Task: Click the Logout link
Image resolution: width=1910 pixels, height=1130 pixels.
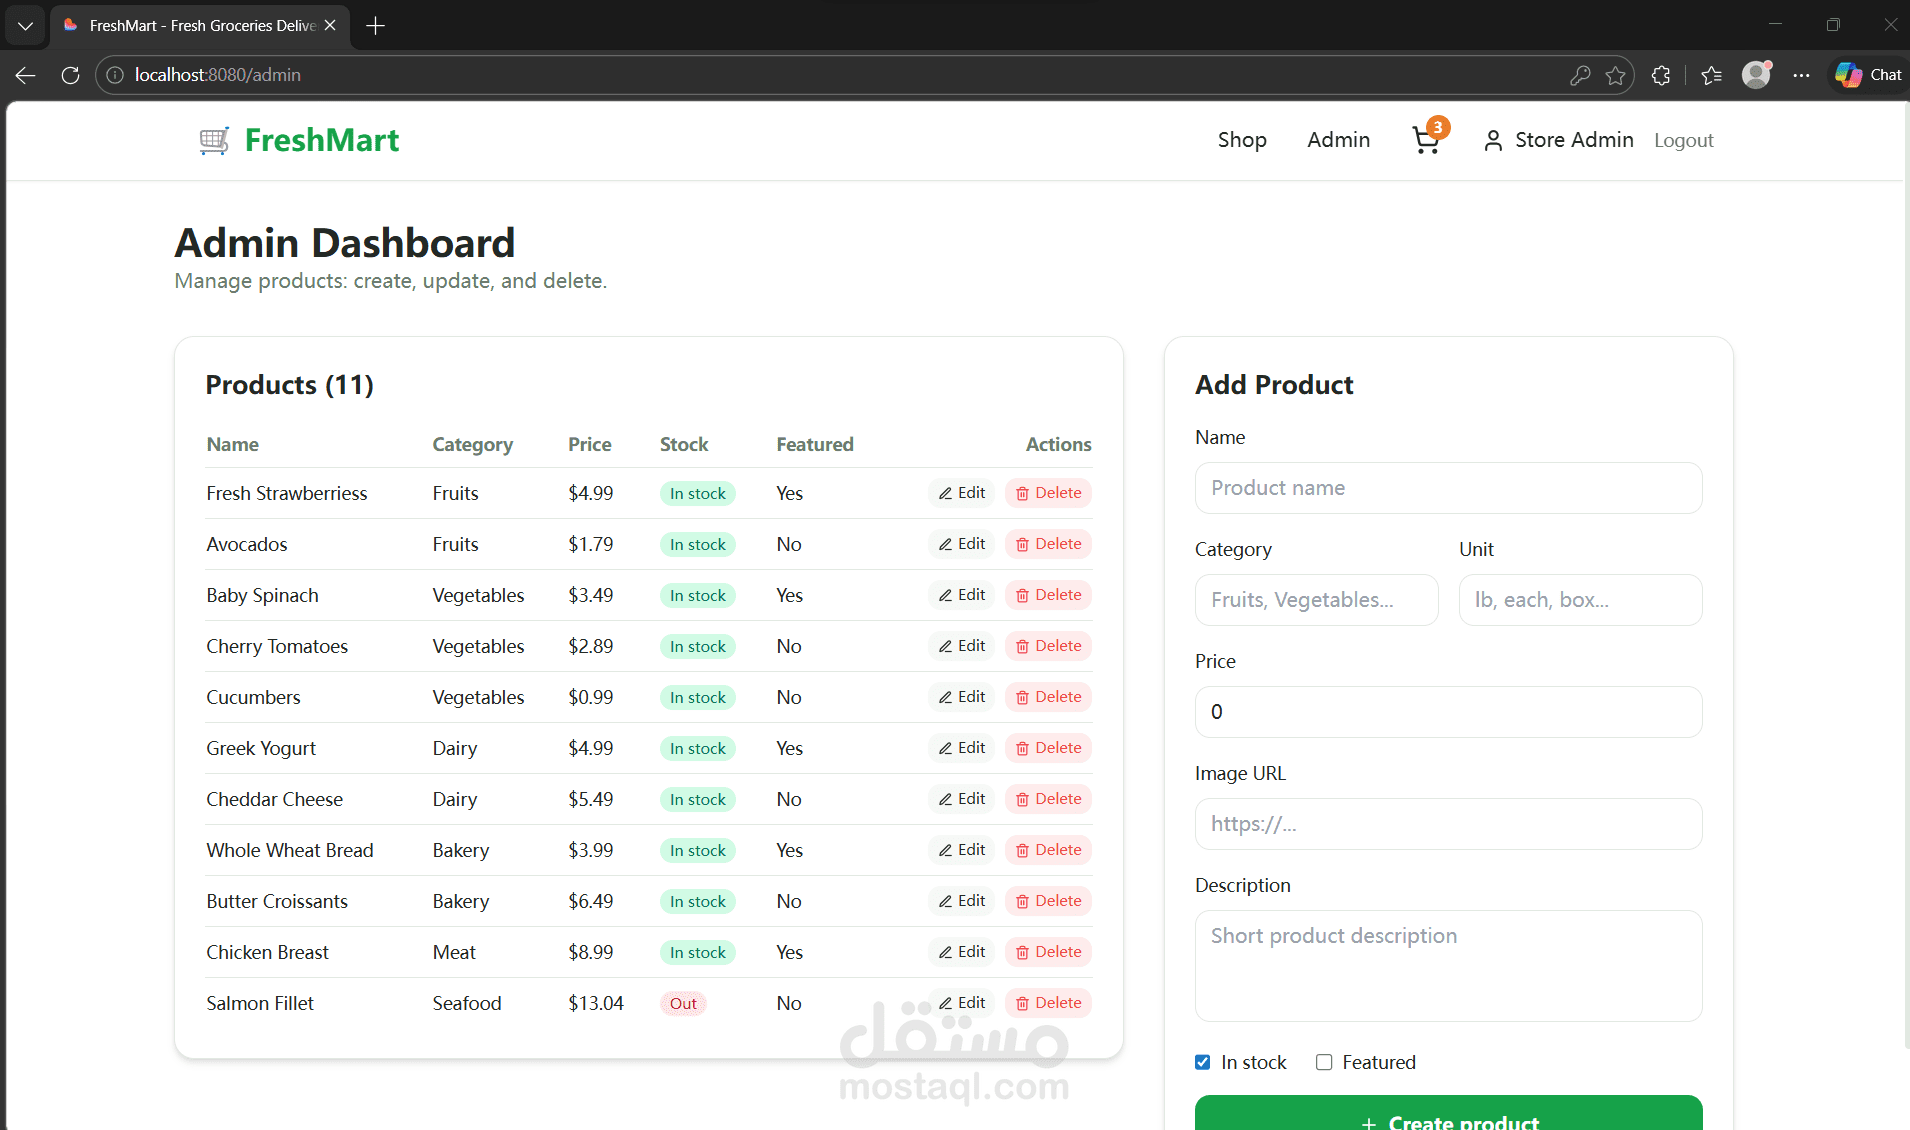Action: (x=1684, y=141)
